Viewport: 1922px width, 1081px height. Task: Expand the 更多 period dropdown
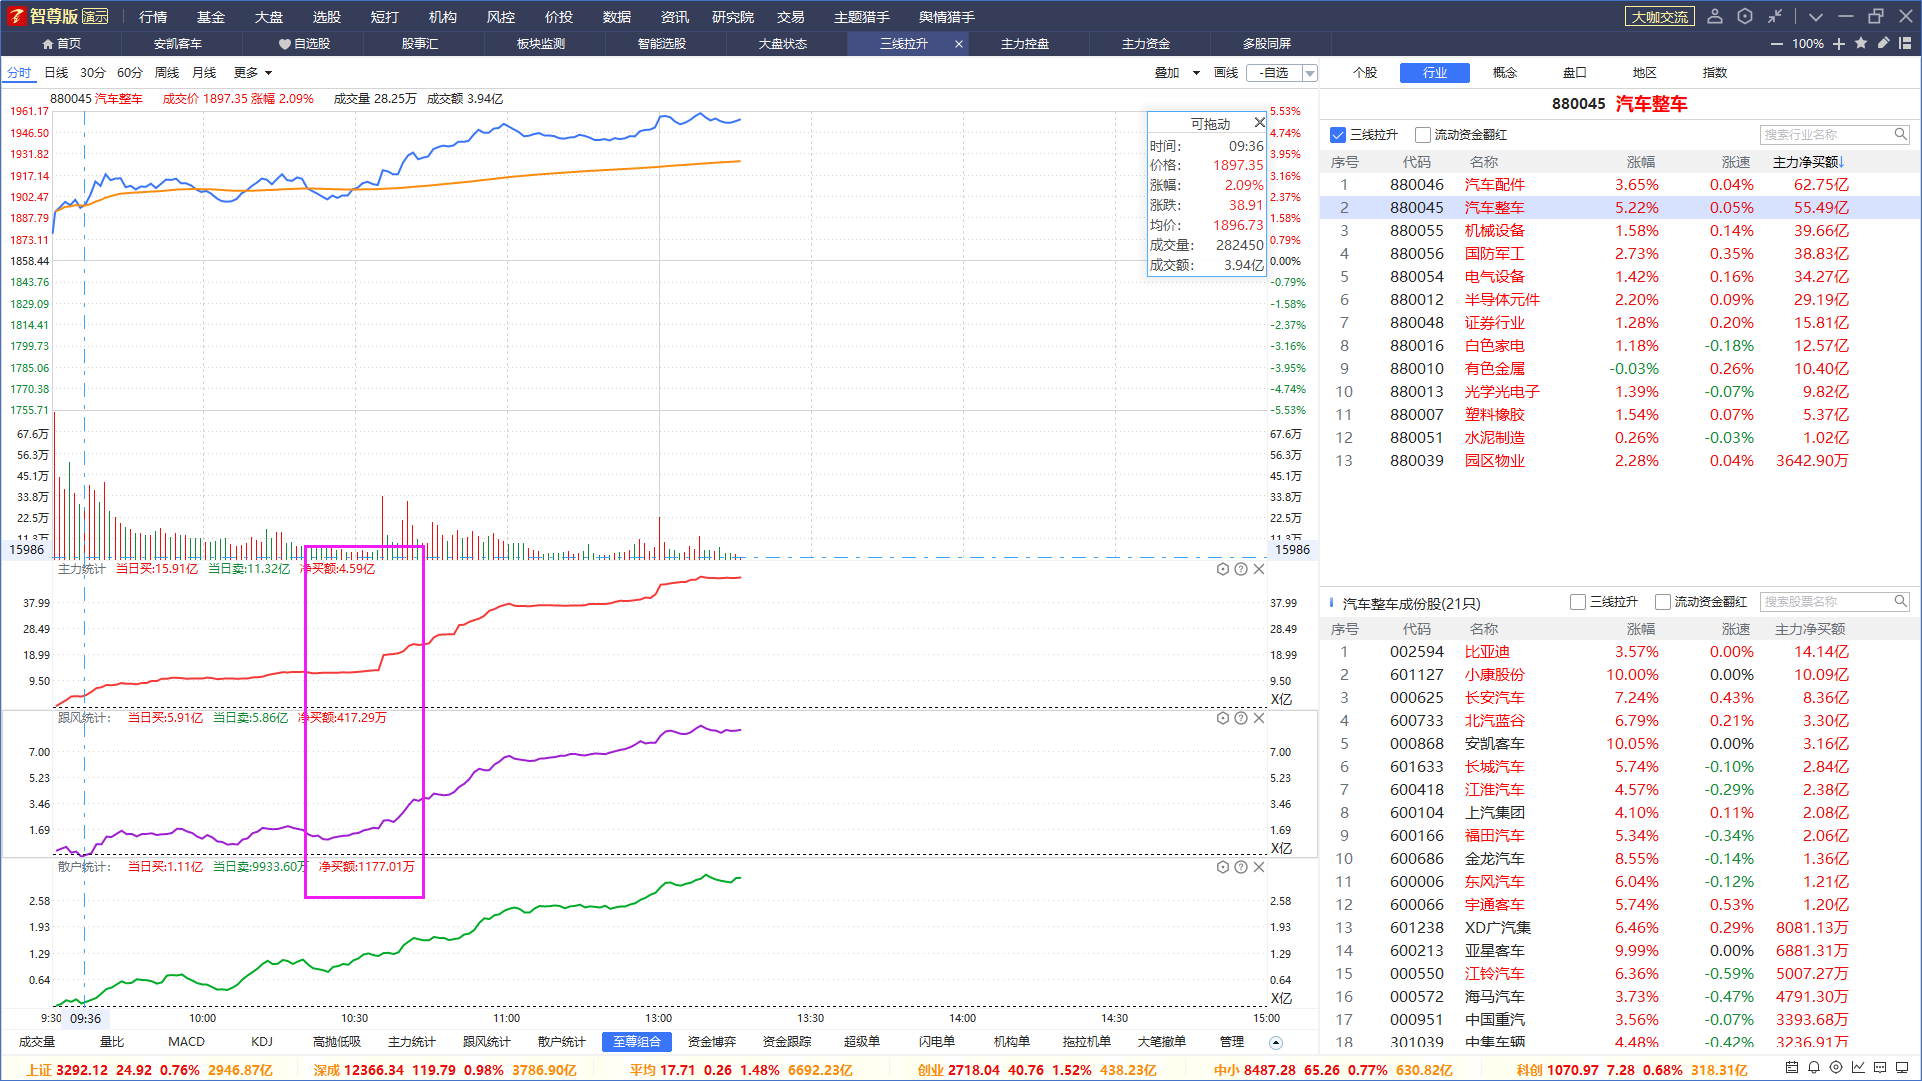click(253, 73)
